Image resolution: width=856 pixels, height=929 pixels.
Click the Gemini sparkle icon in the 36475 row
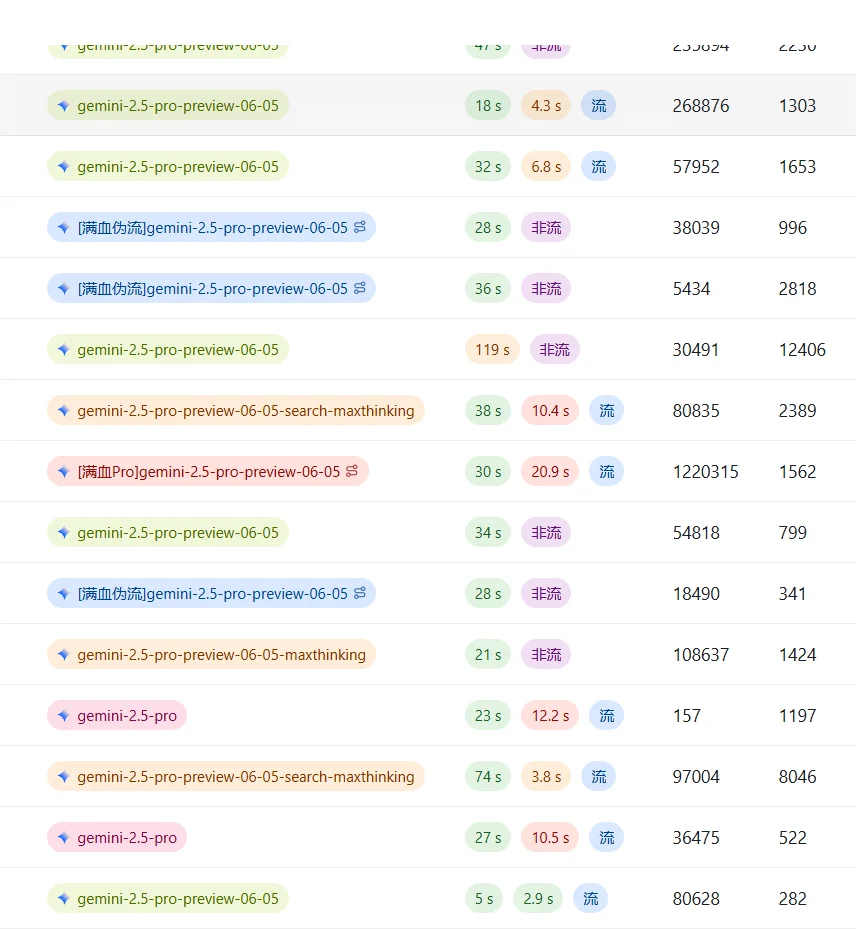pyautogui.click(x=64, y=837)
